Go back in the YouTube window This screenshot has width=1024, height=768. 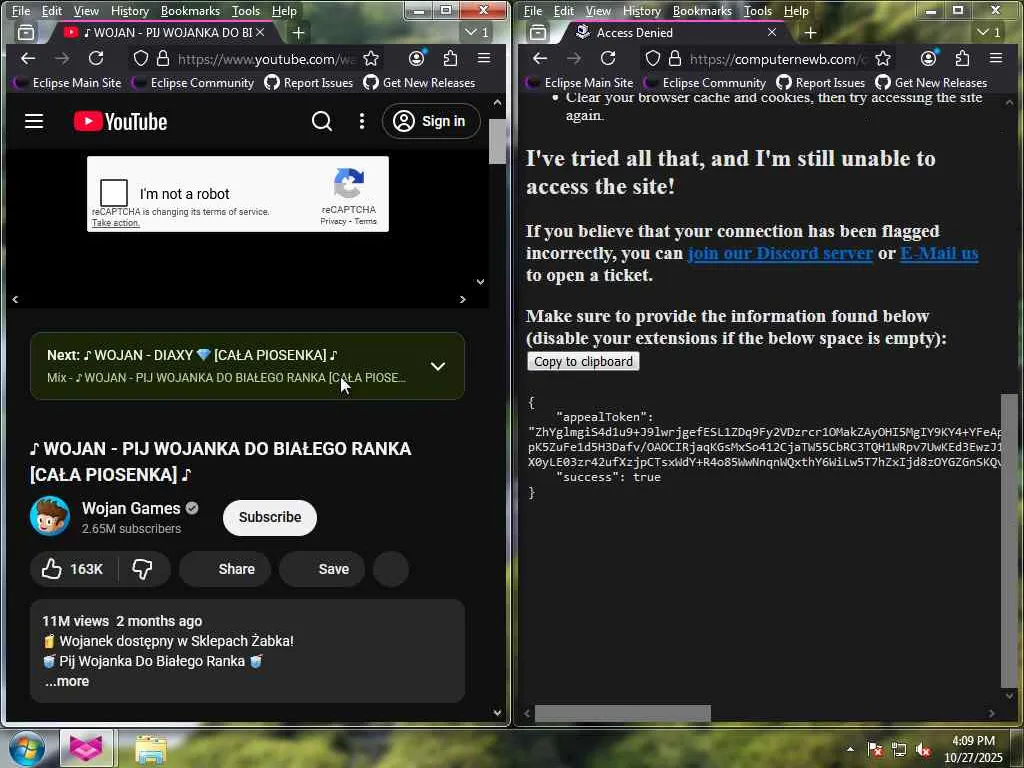coord(28,59)
